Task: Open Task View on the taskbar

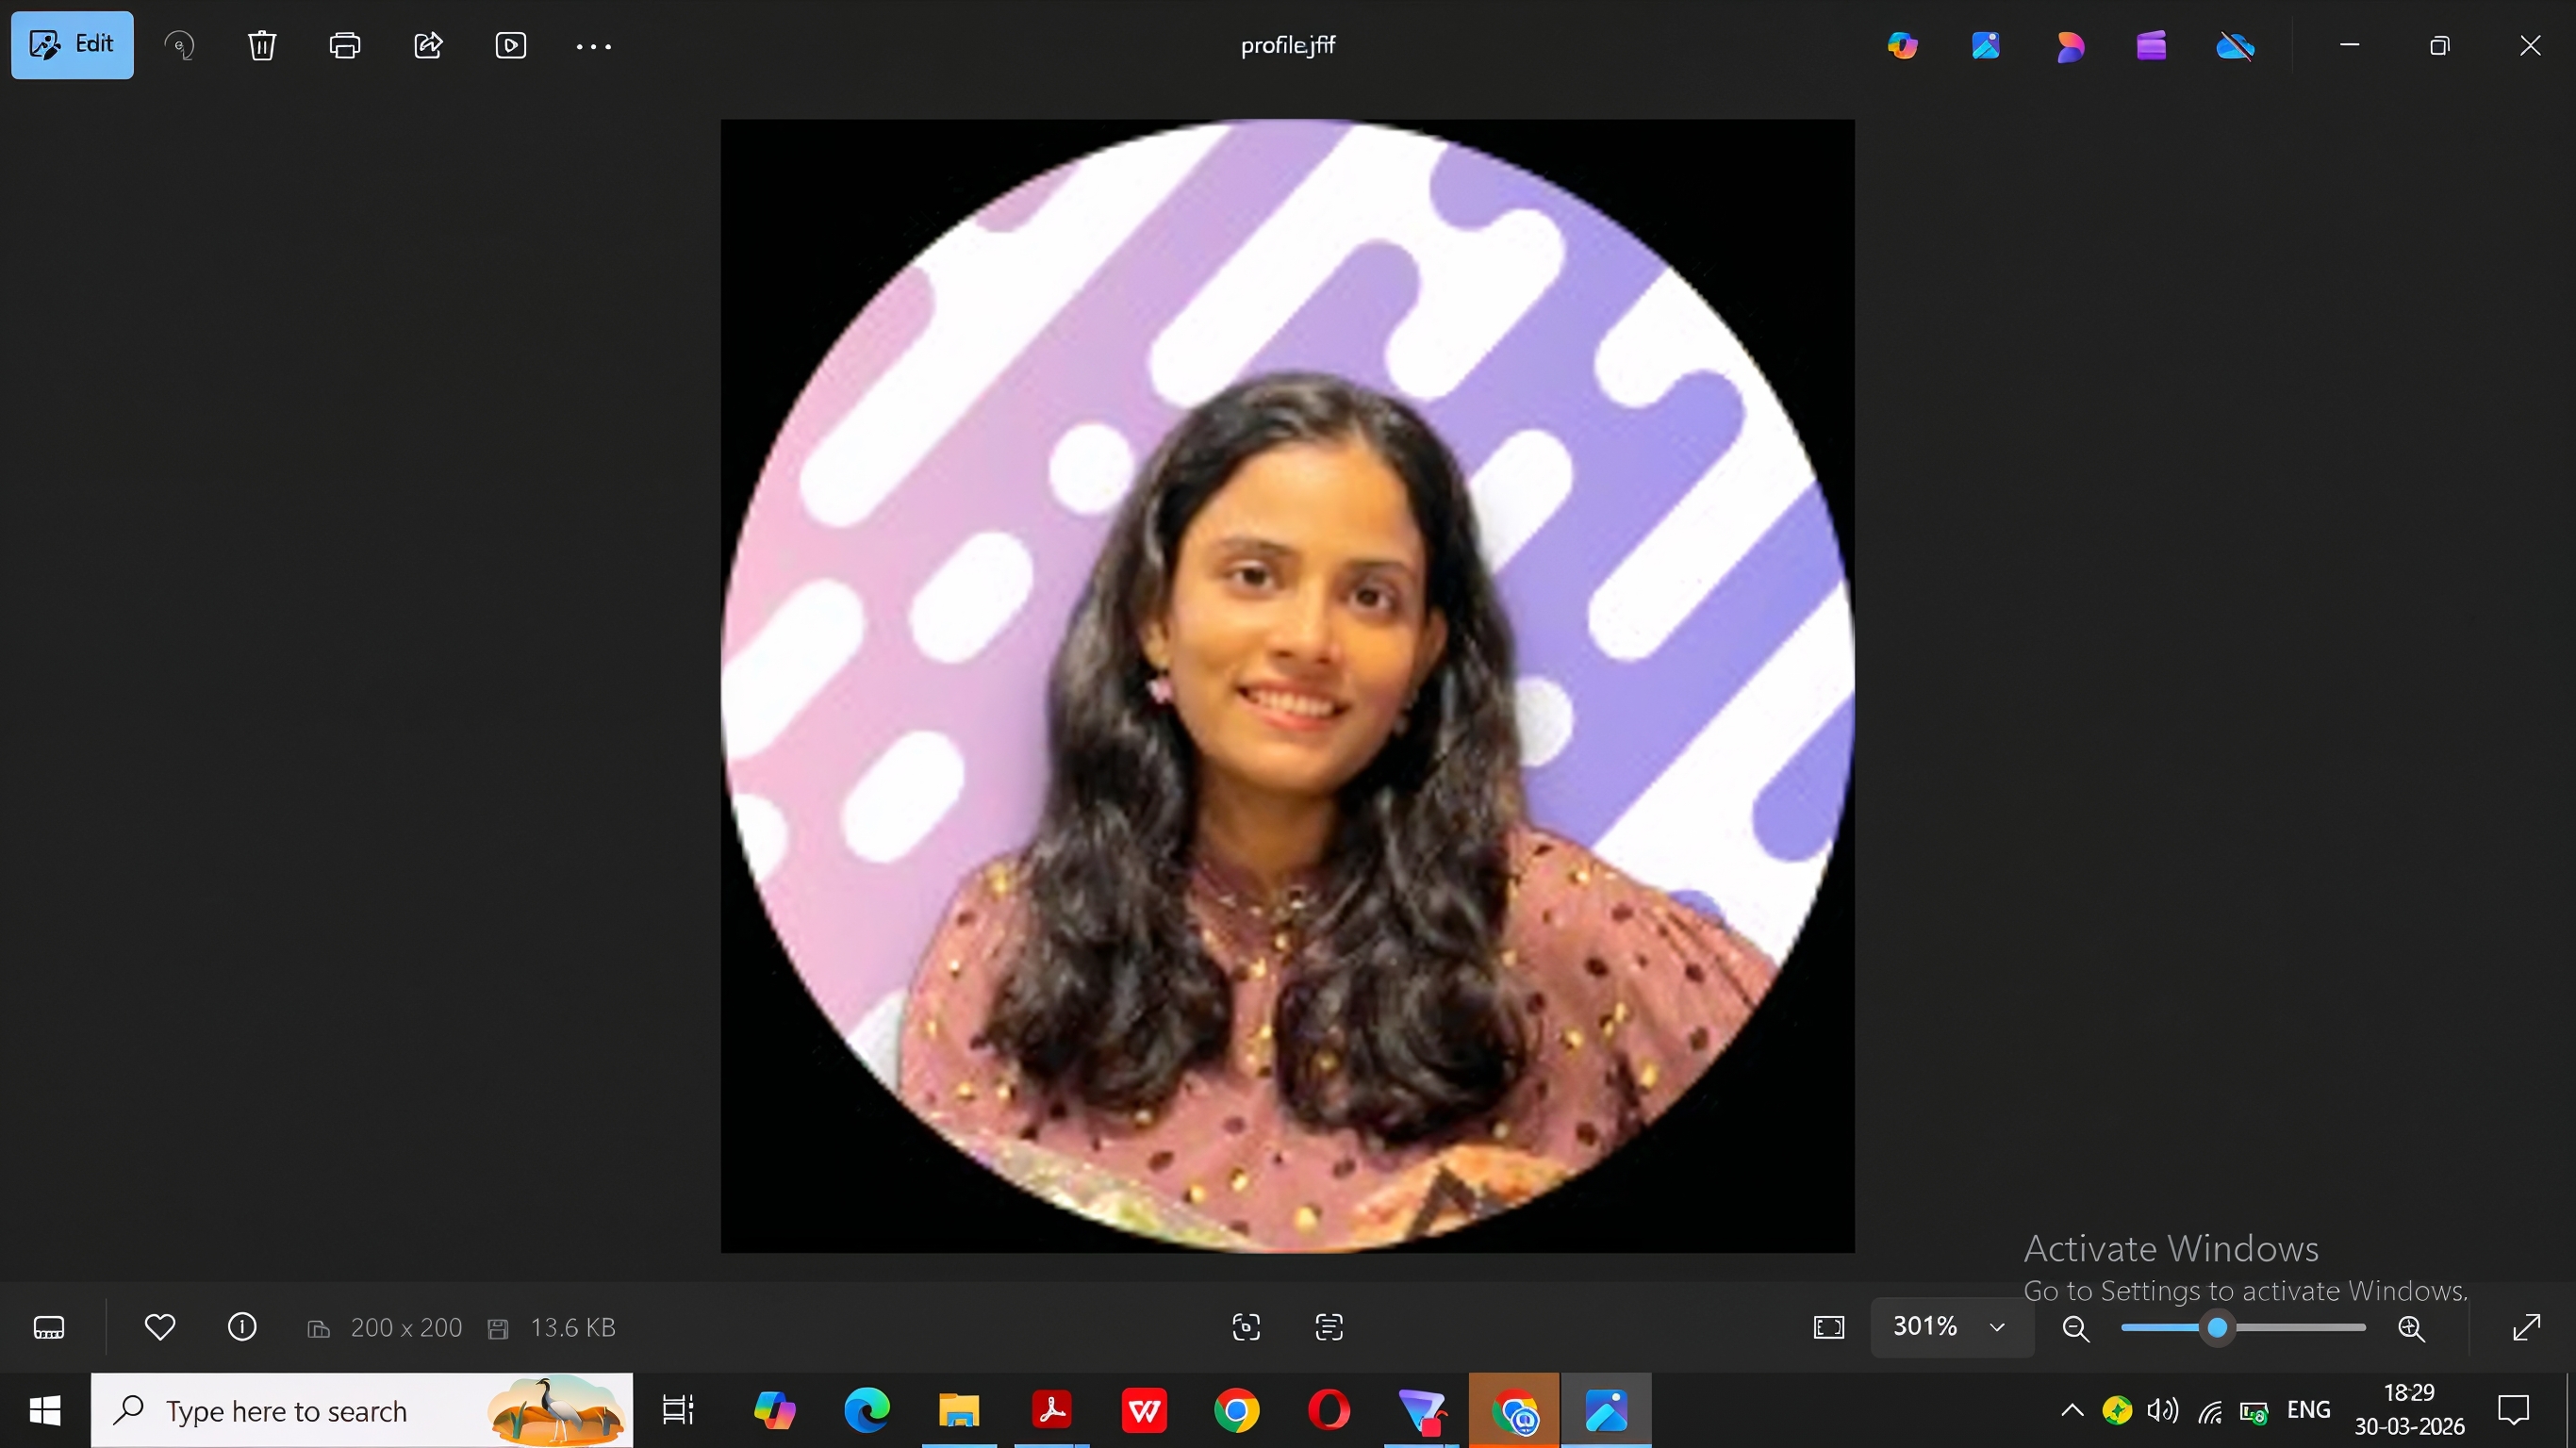Action: [x=678, y=1411]
